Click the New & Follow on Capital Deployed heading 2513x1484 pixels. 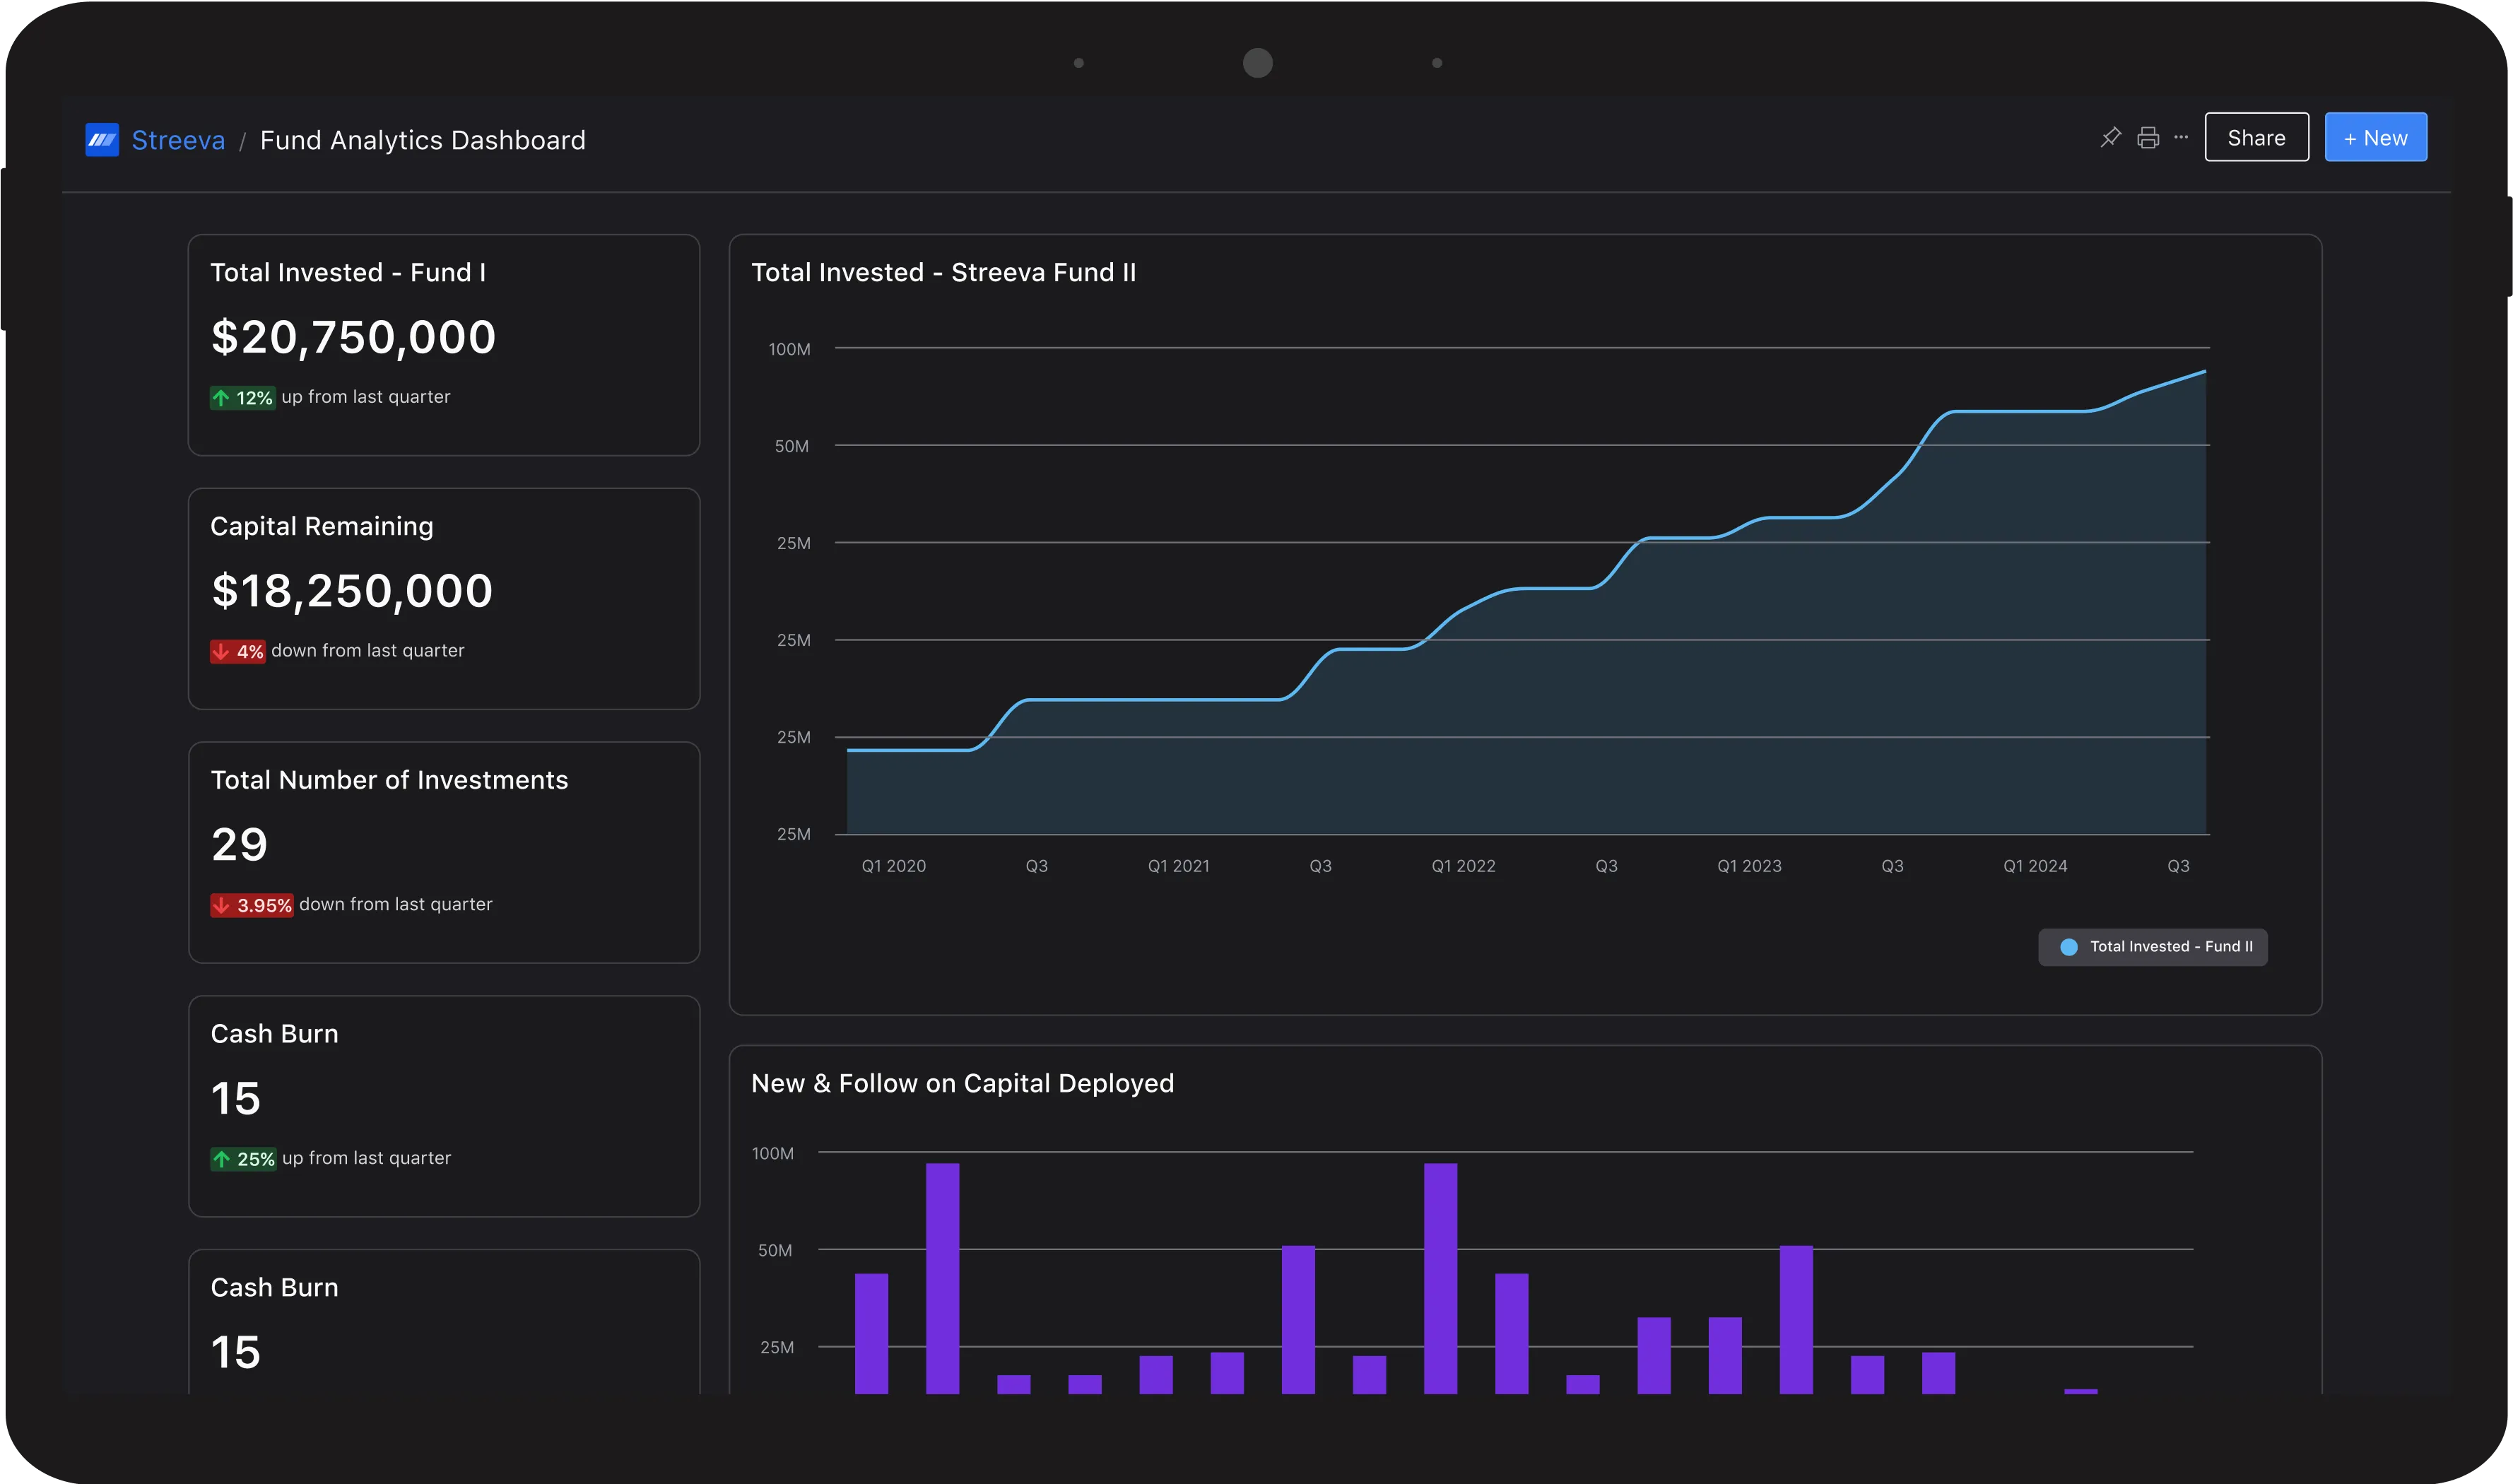[x=962, y=1084]
